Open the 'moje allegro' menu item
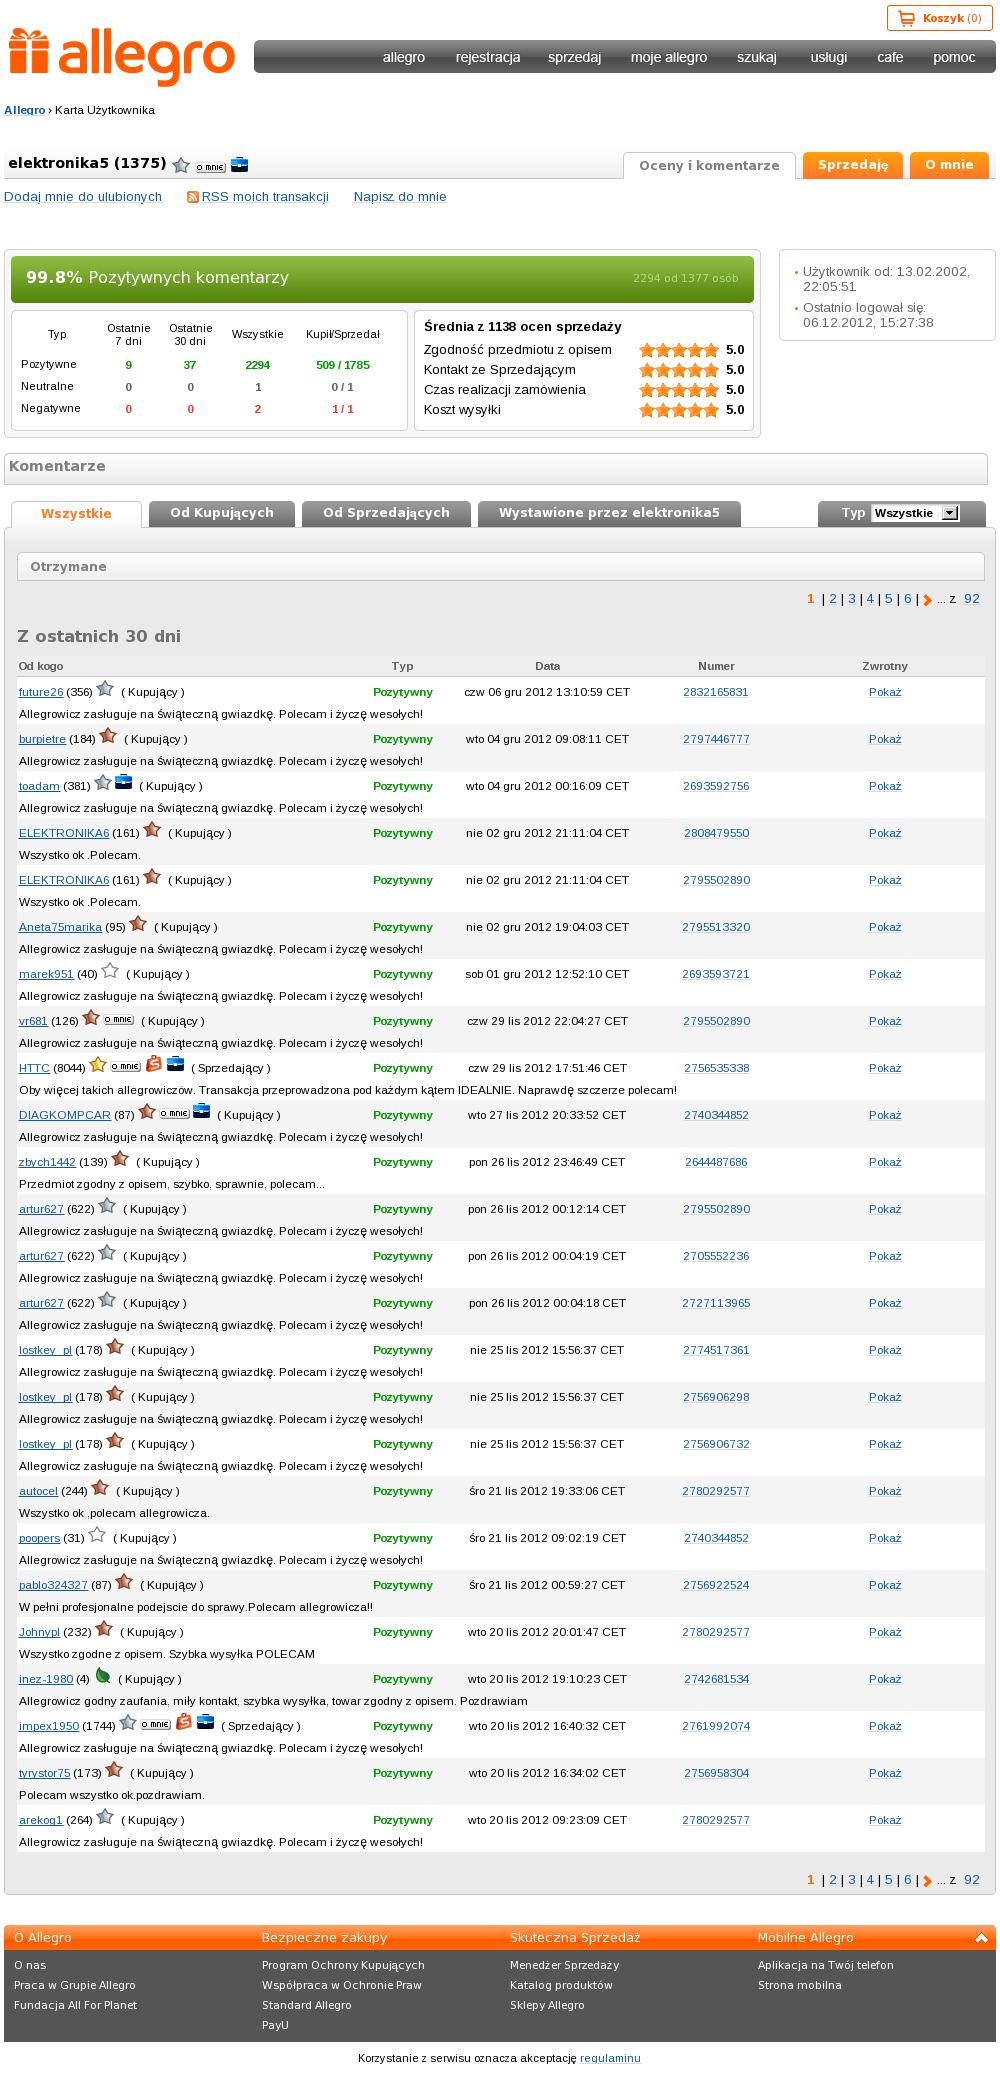1000x2078 pixels. coord(669,57)
